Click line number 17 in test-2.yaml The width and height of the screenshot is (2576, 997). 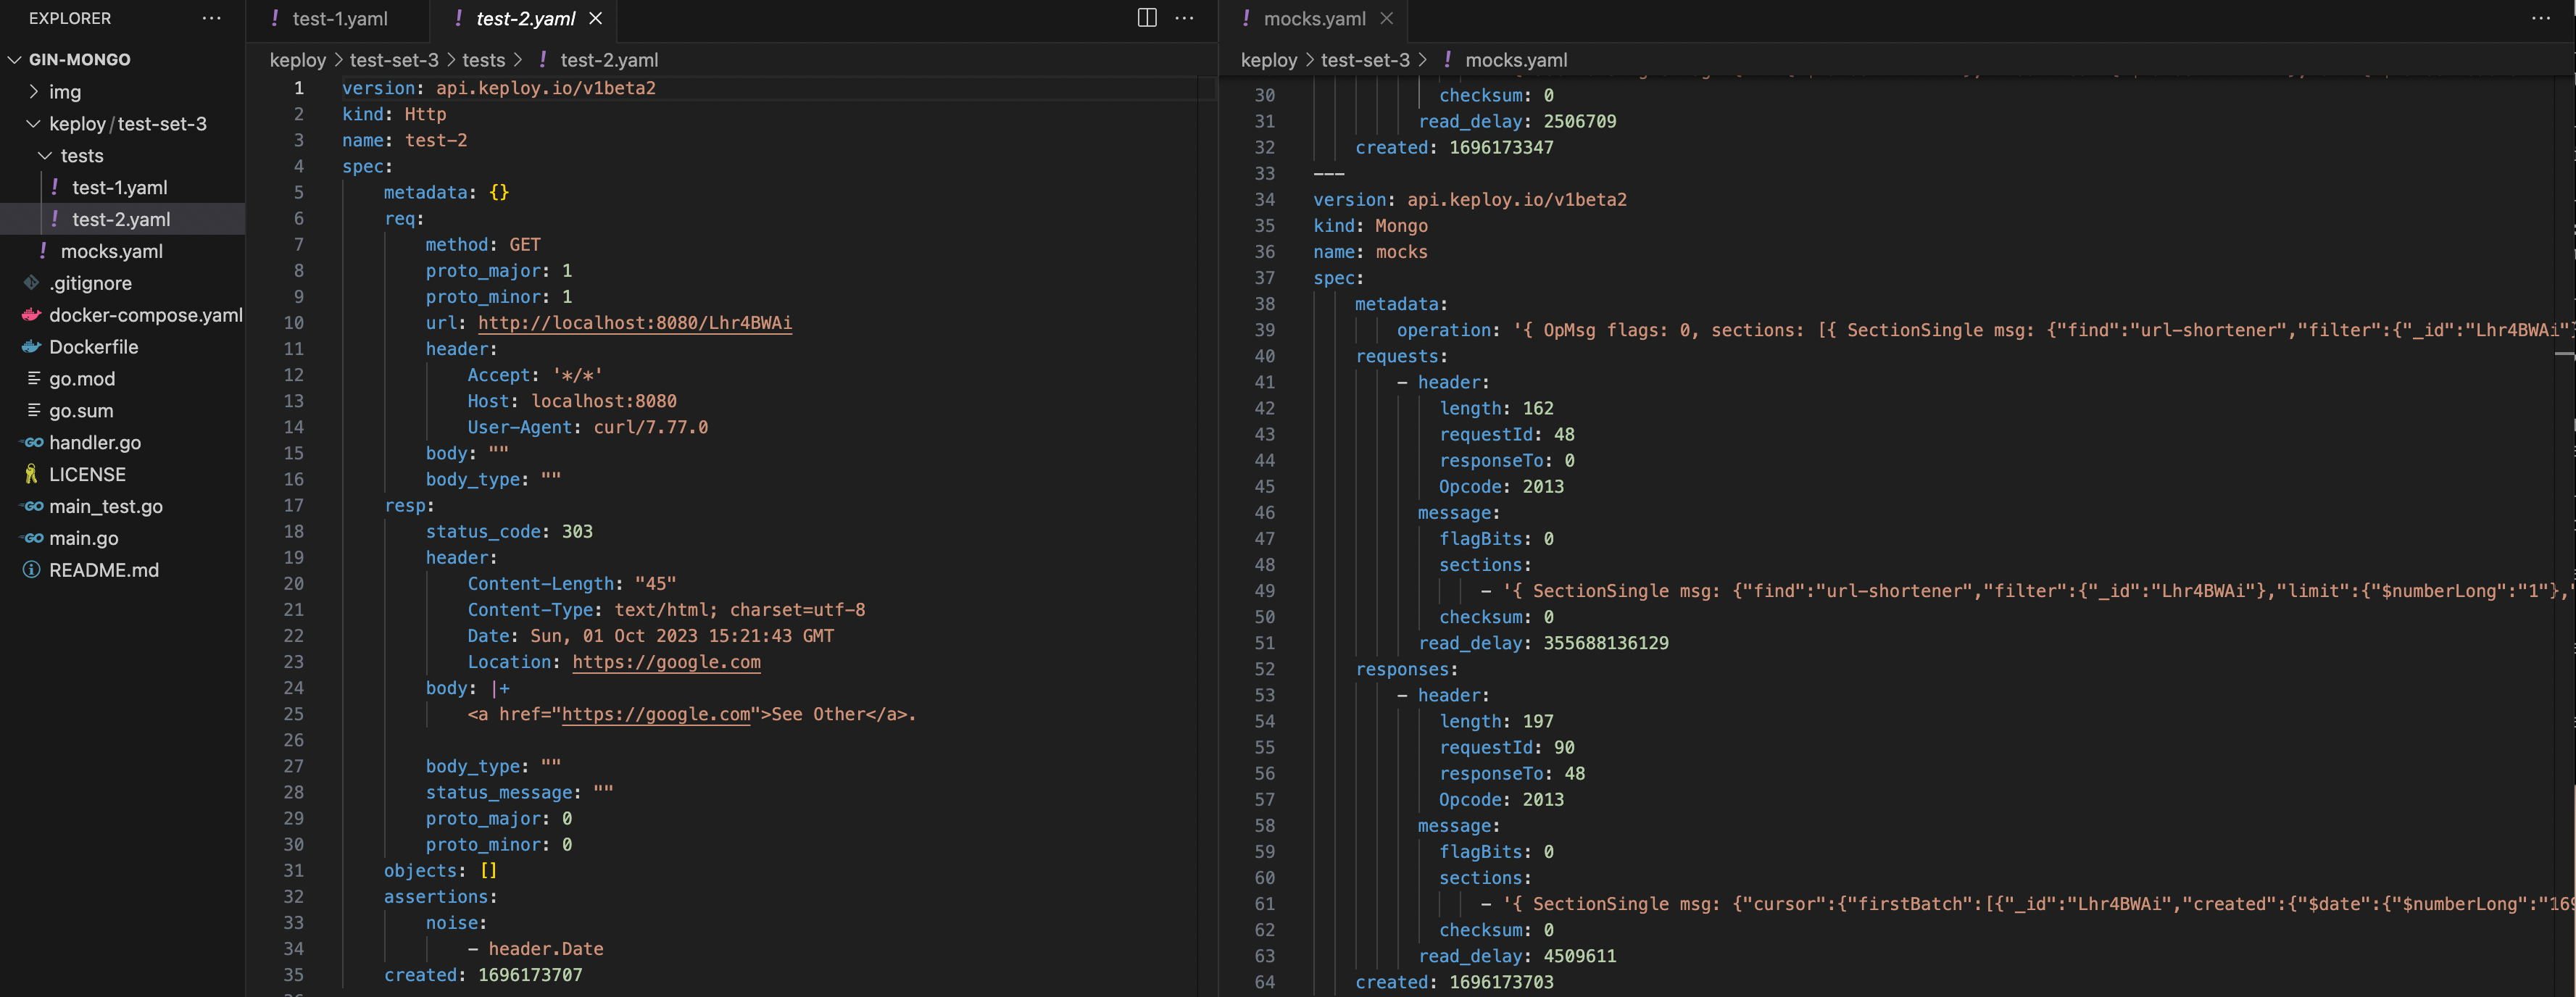click(x=293, y=506)
